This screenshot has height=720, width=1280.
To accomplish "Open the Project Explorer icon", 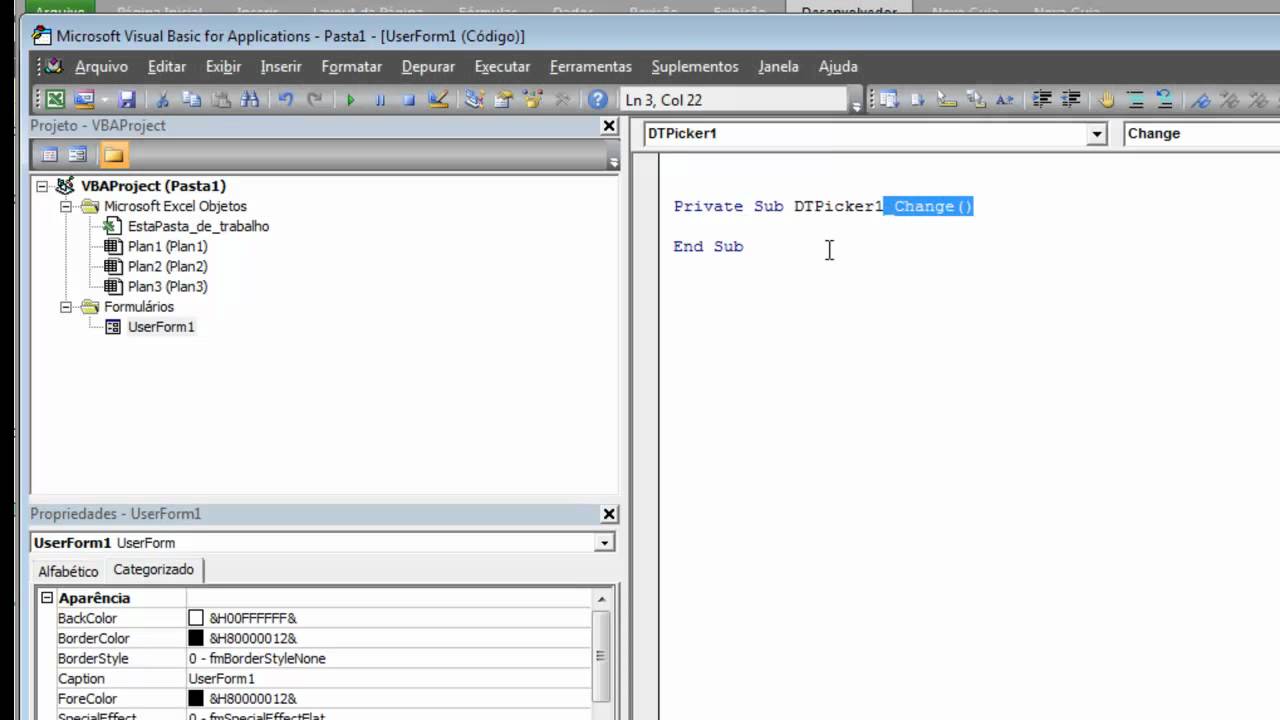I will pos(474,100).
